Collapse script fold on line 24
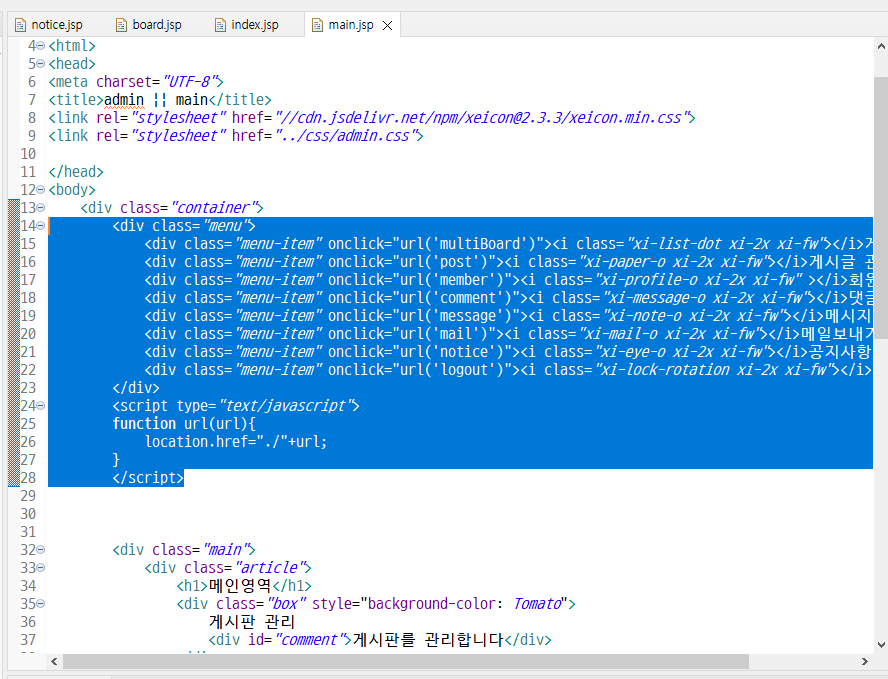 click(x=41, y=406)
